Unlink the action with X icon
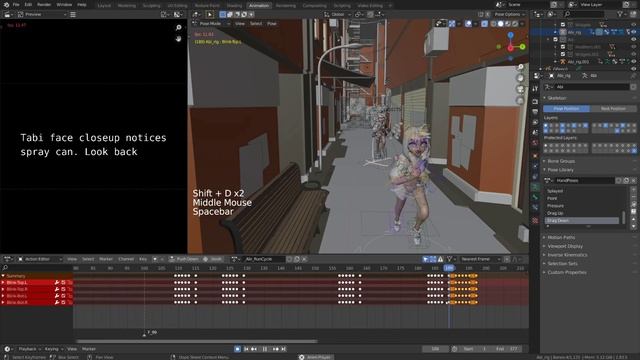Screen dimensions: 640x360 pos(304,259)
